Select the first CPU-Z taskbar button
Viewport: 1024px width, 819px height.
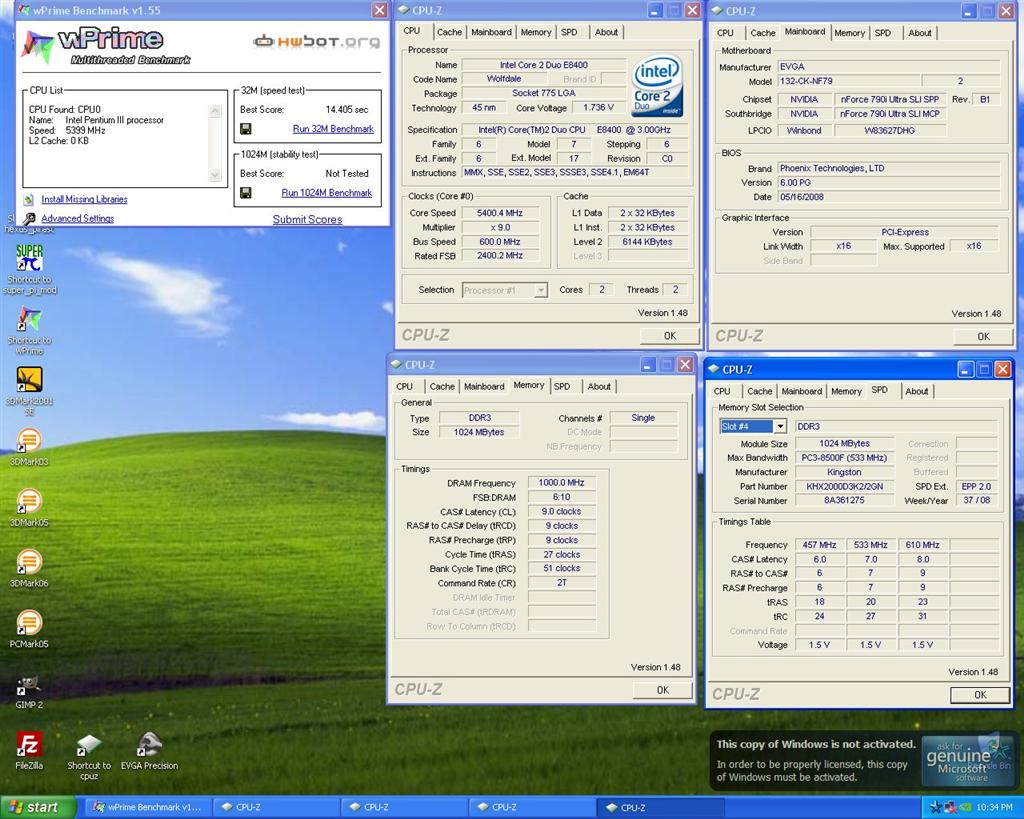(x=274, y=808)
